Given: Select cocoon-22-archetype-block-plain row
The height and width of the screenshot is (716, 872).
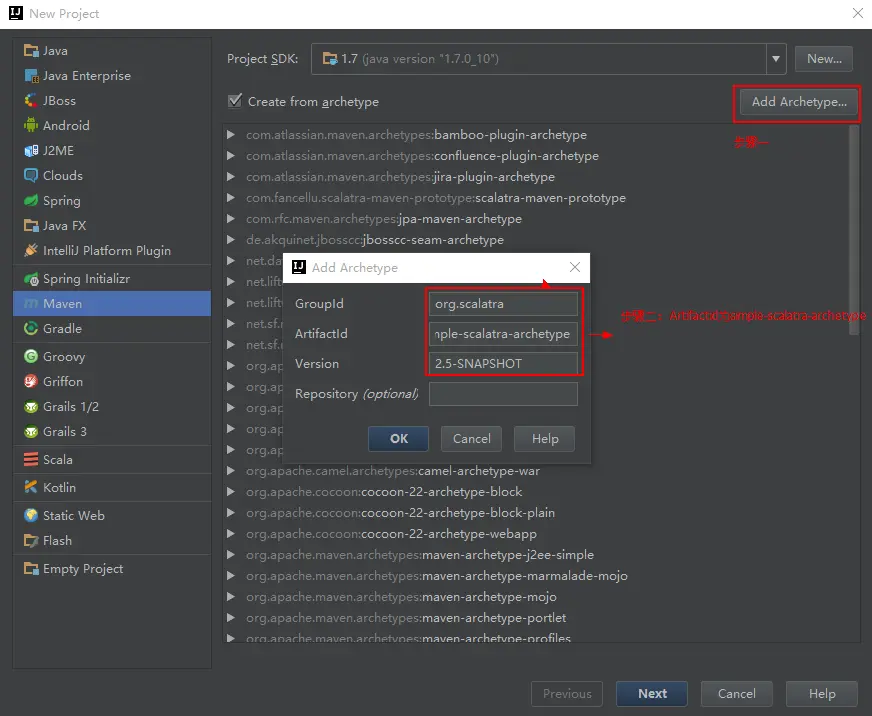Looking at the screenshot, I should [x=542, y=513].
